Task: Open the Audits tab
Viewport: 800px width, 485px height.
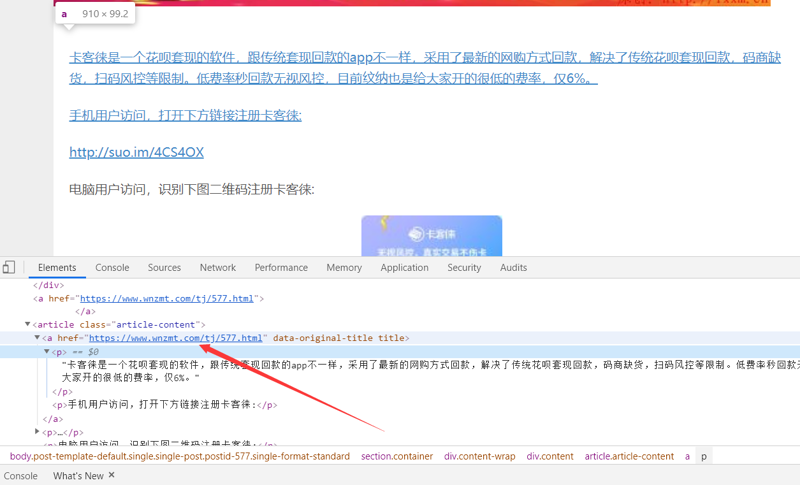Action: tap(513, 267)
